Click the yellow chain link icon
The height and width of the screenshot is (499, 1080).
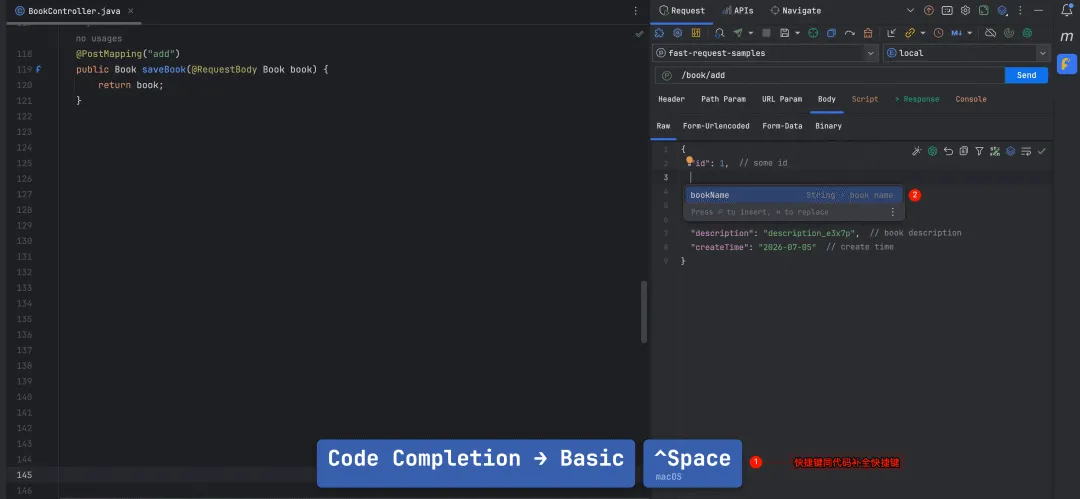[910, 33]
